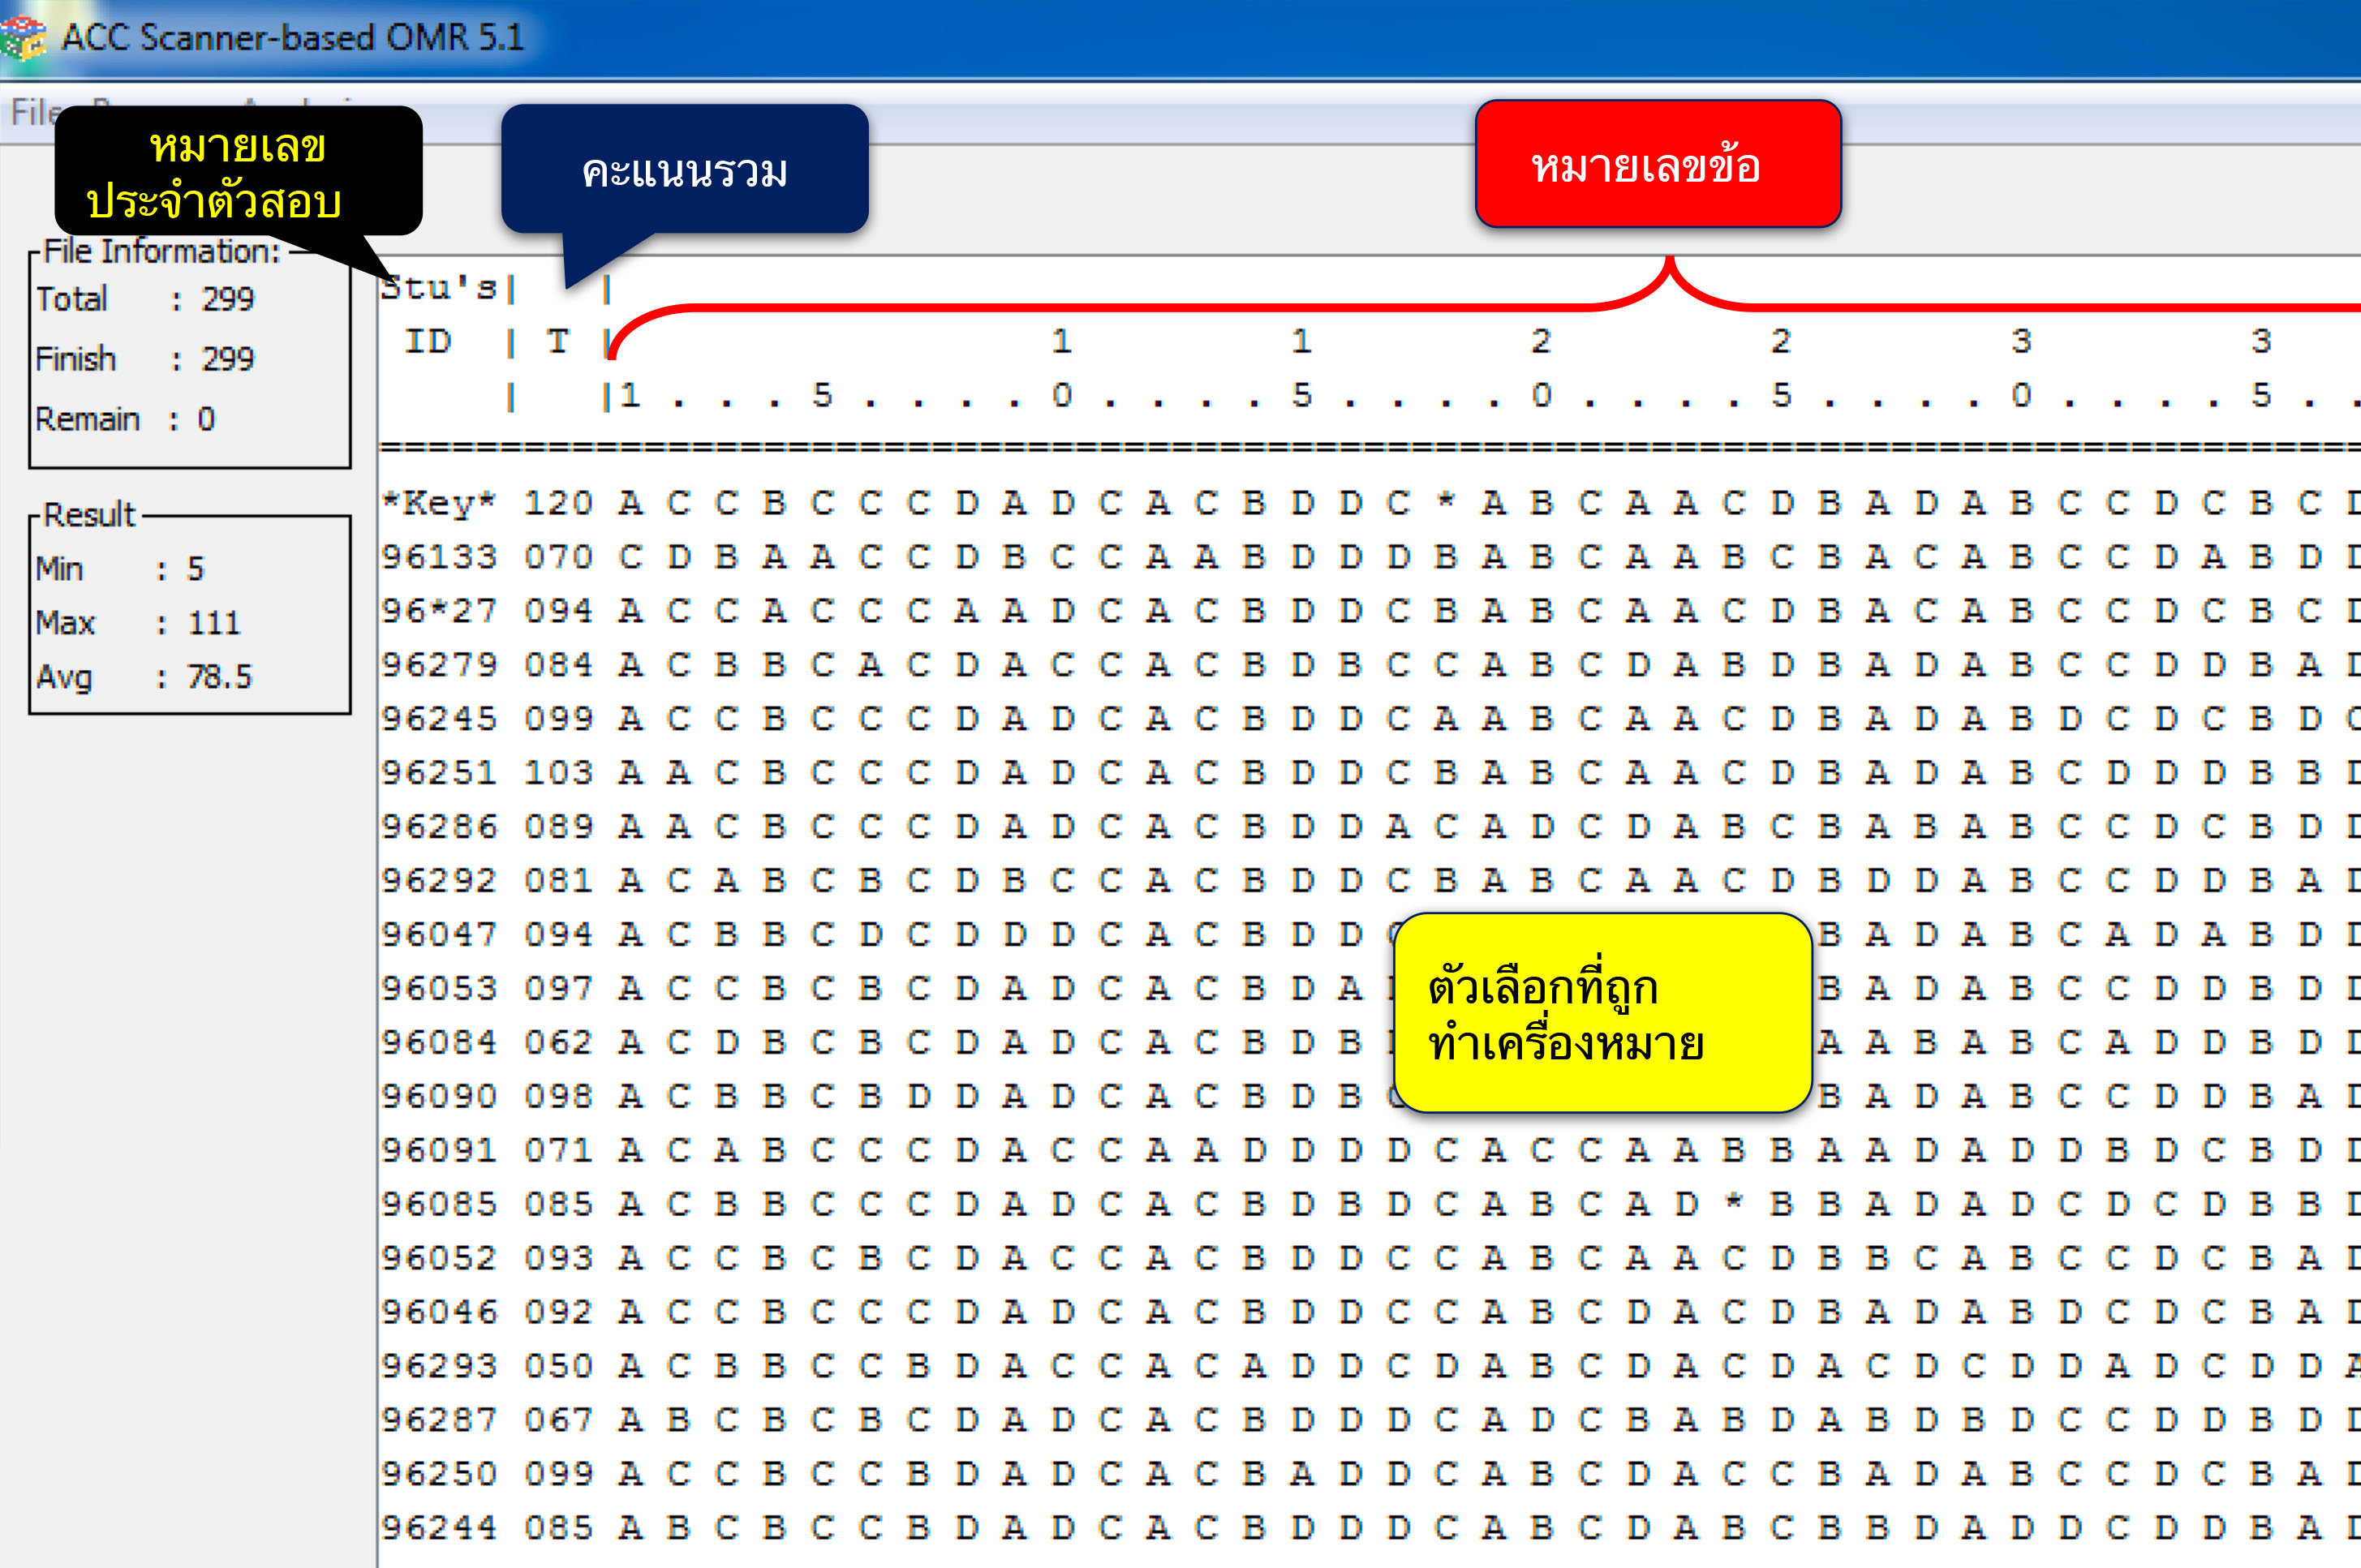Viewport: 2361px width, 1568px height.
Task: Click the Min 5 result value
Action: click(195, 569)
